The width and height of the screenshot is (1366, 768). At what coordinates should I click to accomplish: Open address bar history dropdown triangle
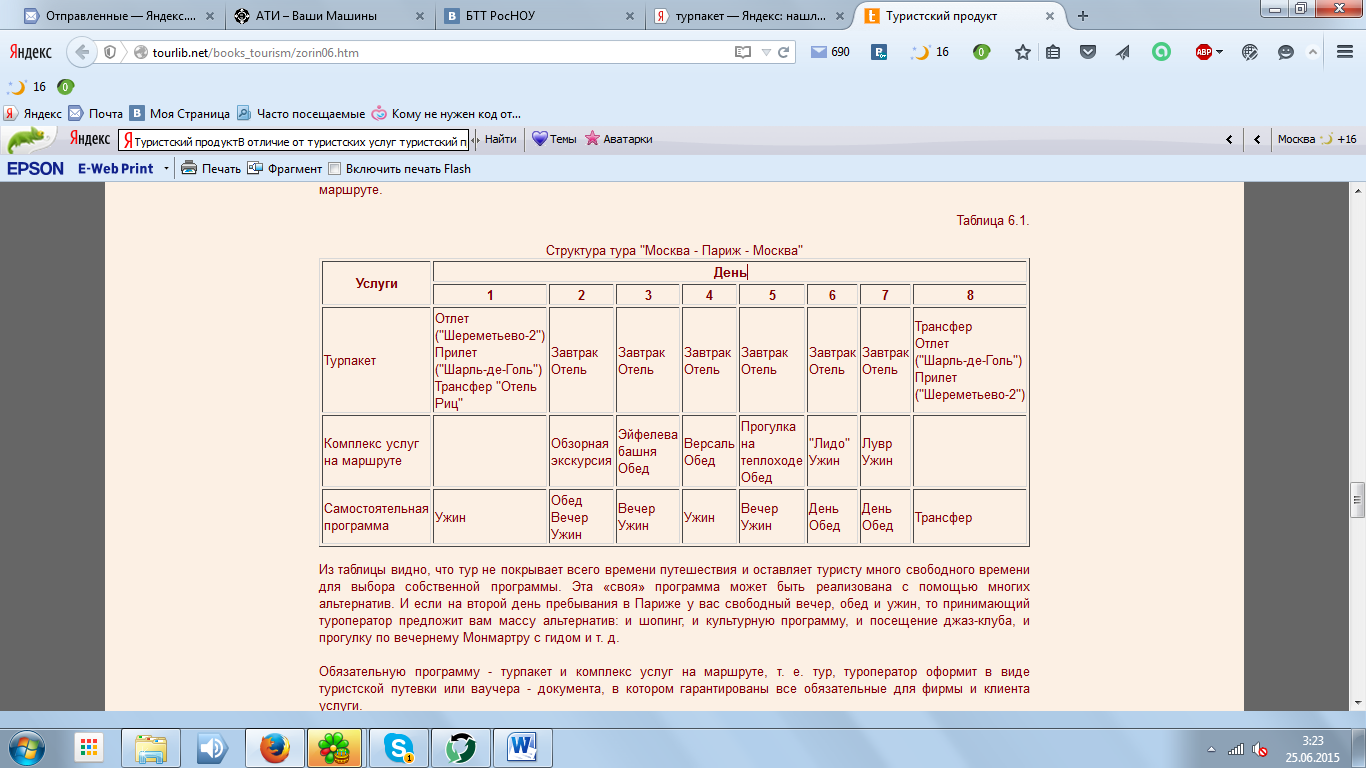pos(767,52)
